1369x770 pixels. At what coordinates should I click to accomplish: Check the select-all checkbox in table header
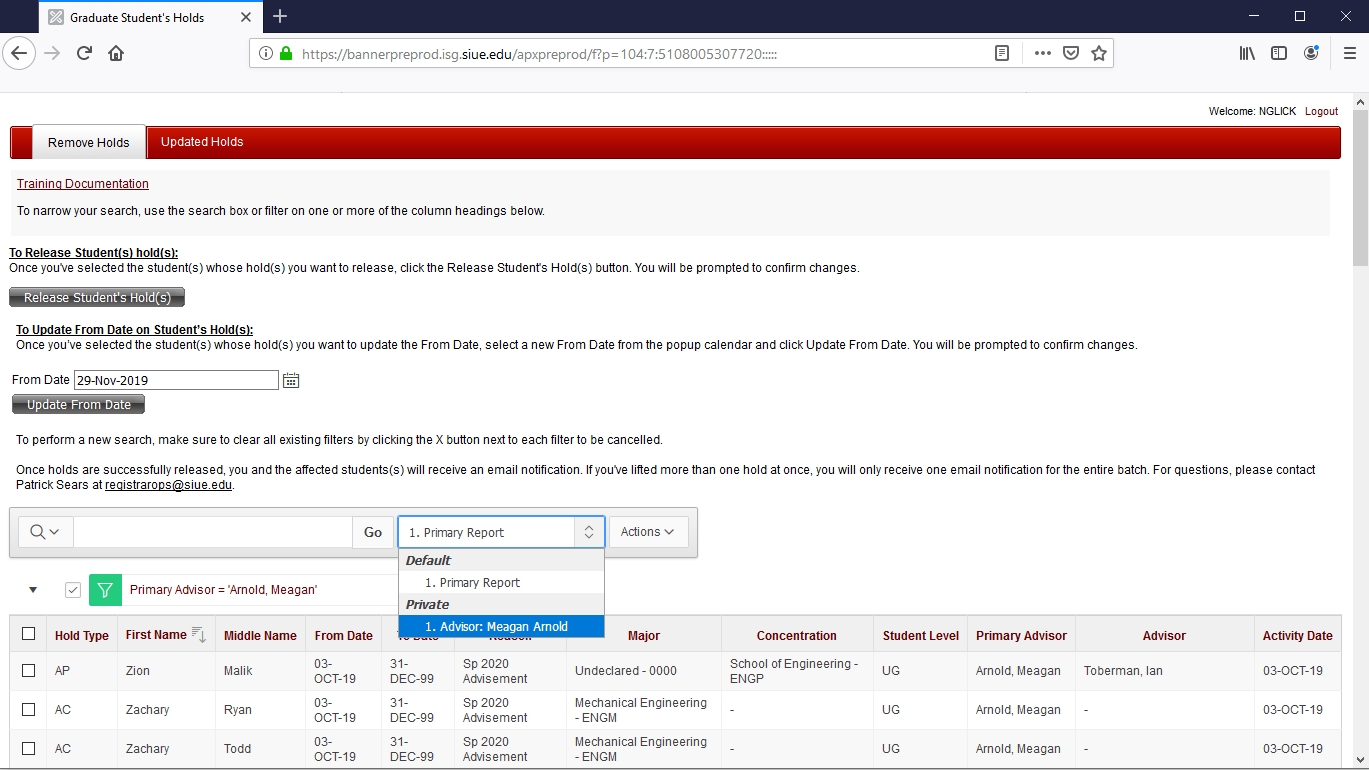28,634
